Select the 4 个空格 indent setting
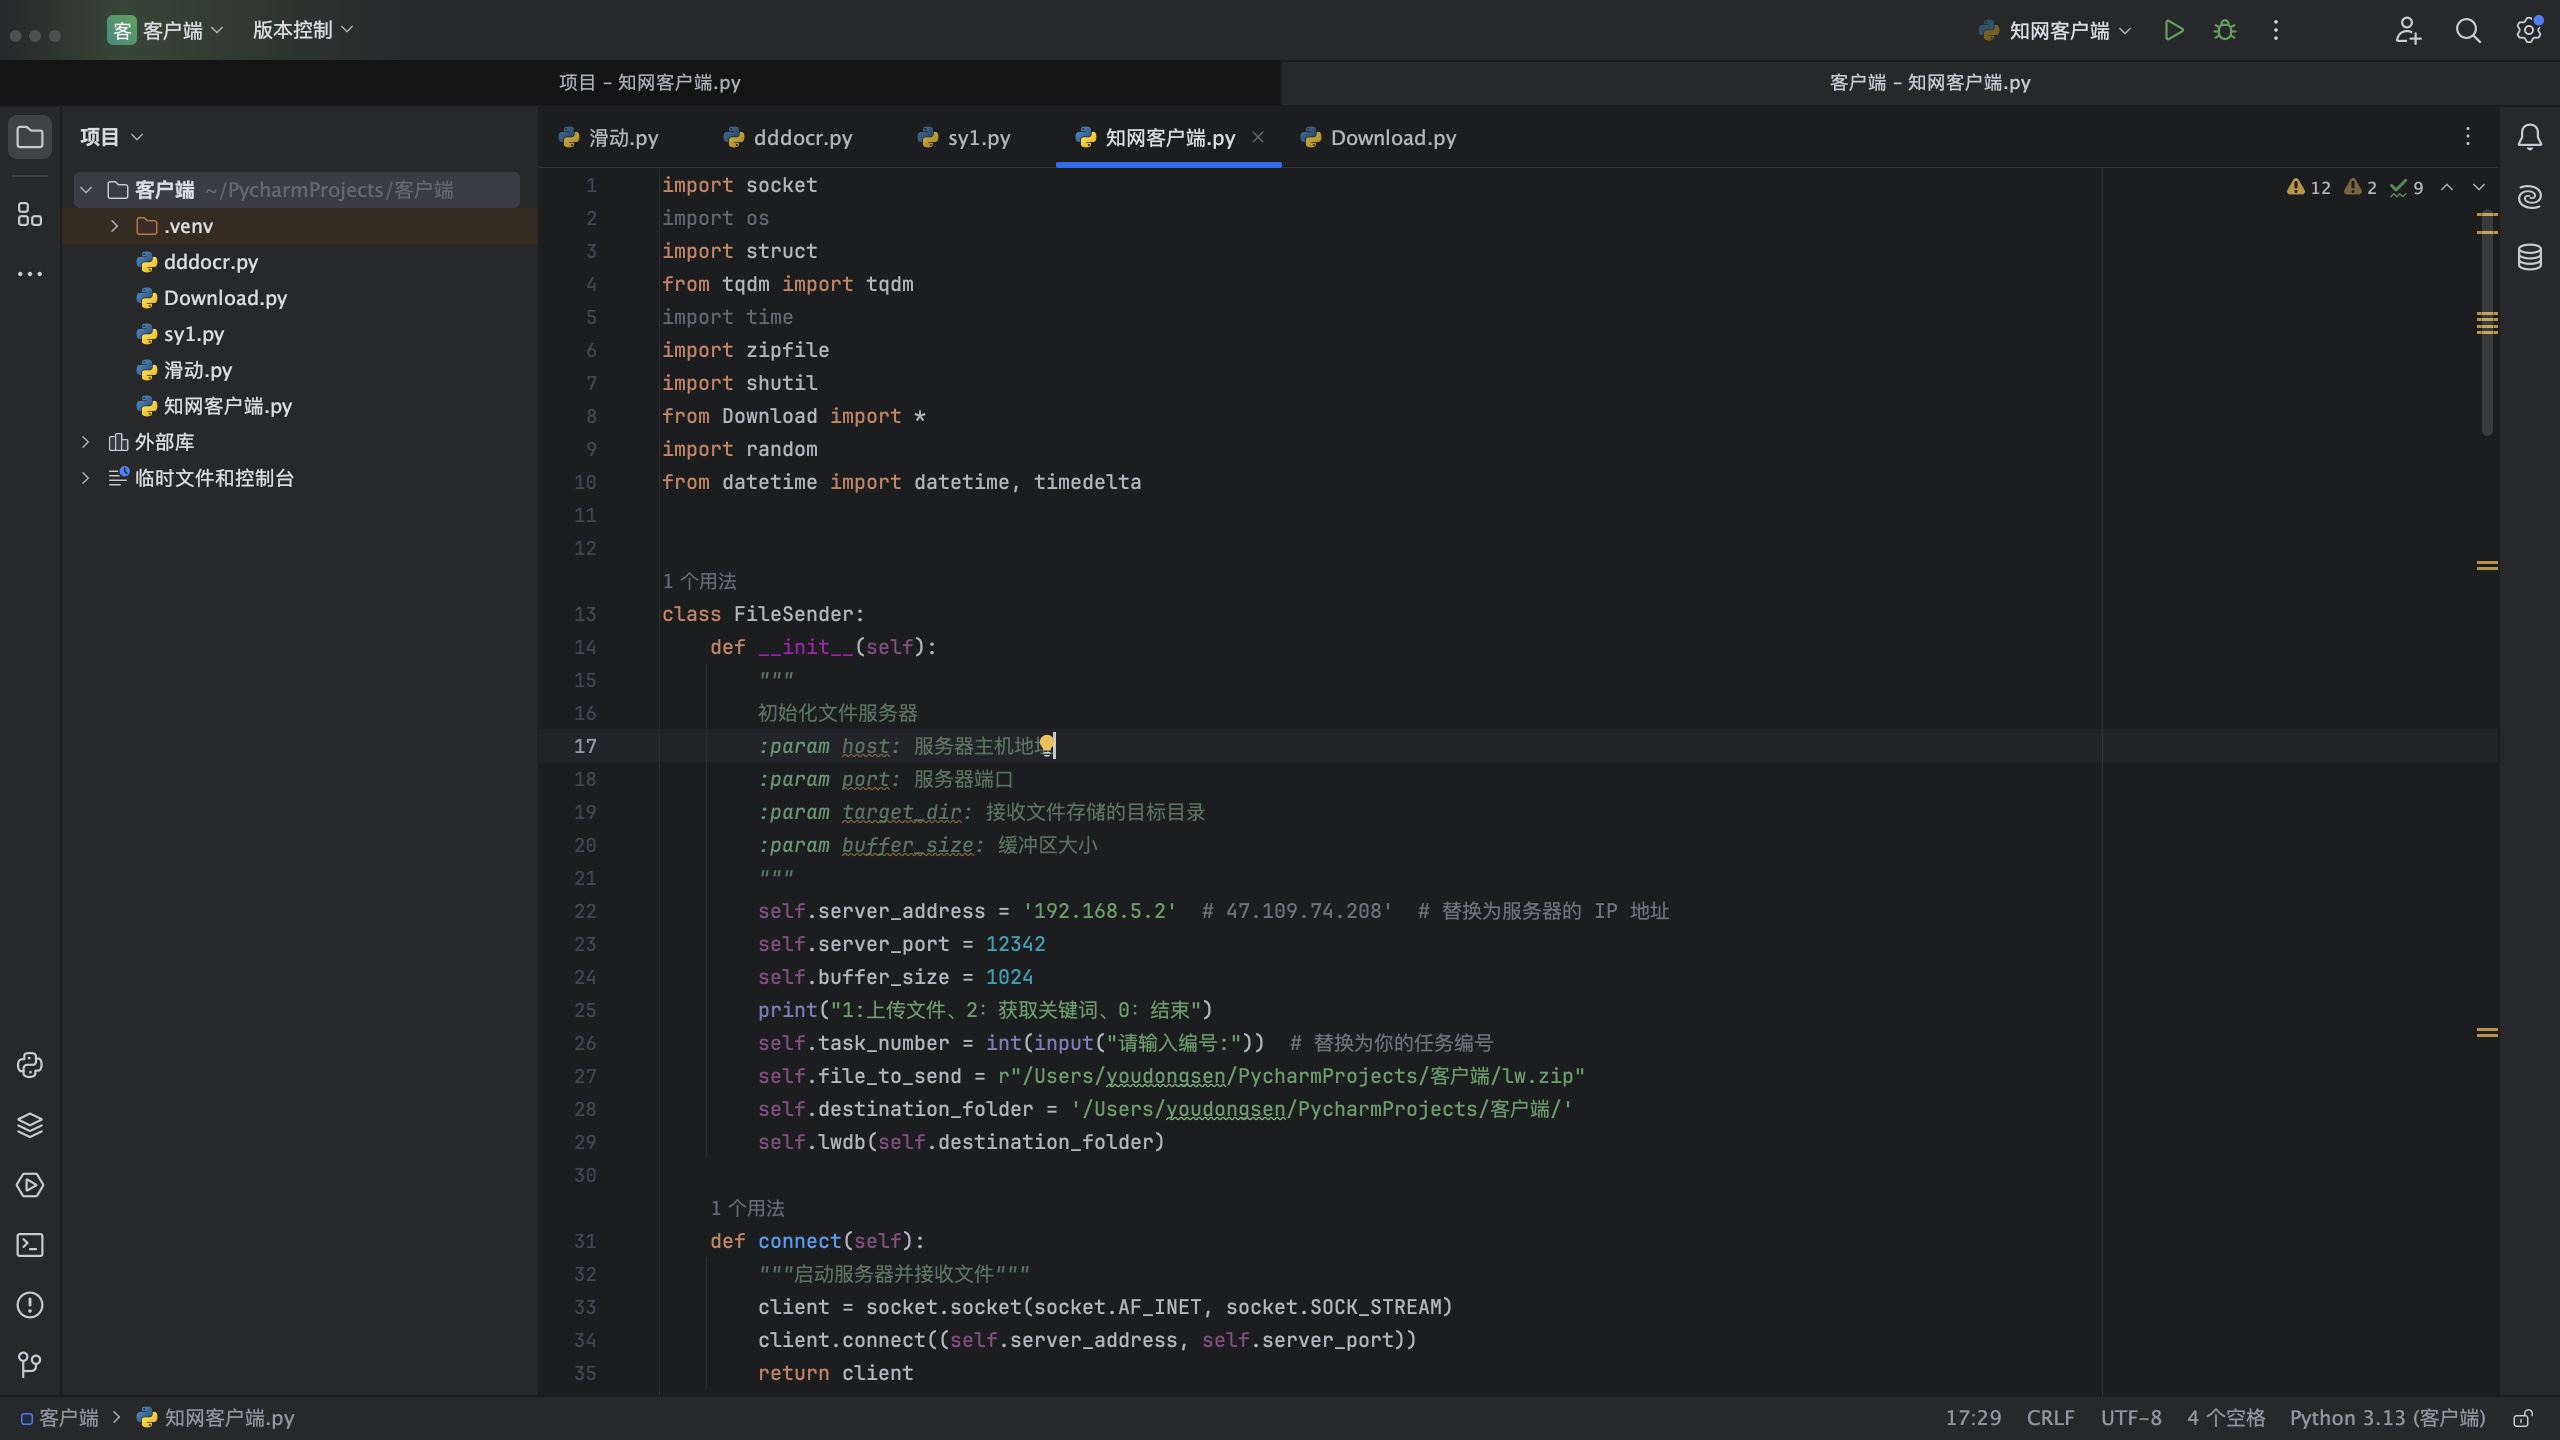 [2225, 1418]
